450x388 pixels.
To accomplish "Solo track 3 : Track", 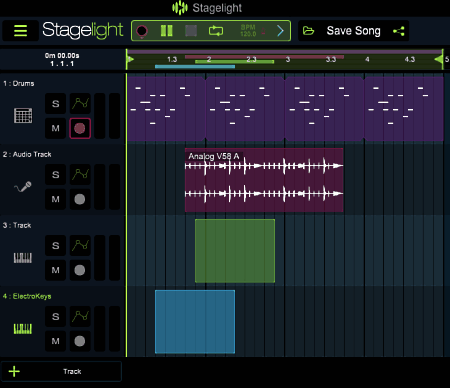I will 55,246.
